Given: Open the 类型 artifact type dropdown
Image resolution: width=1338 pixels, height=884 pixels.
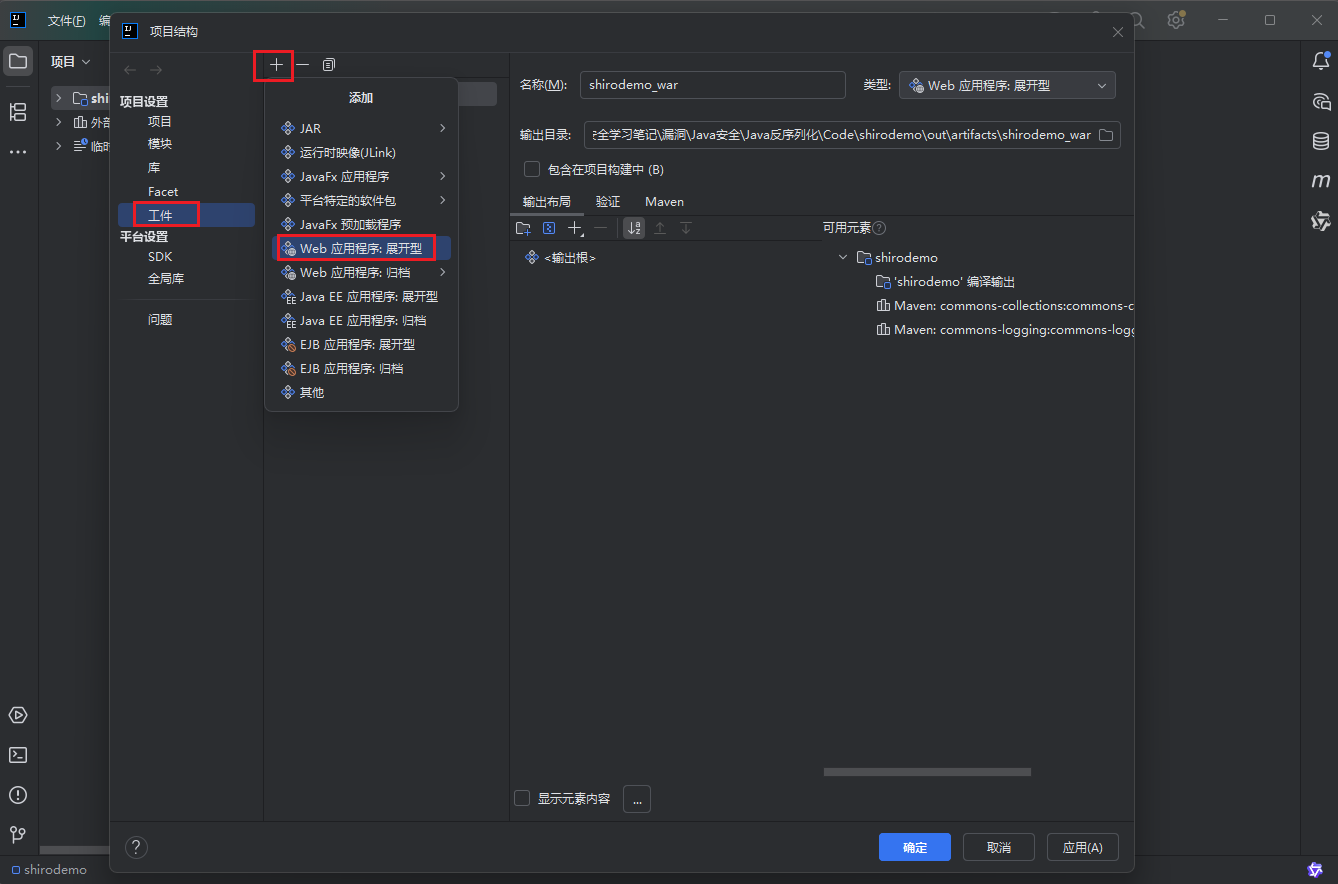Looking at the screenshot, I should click(1007, 86).
